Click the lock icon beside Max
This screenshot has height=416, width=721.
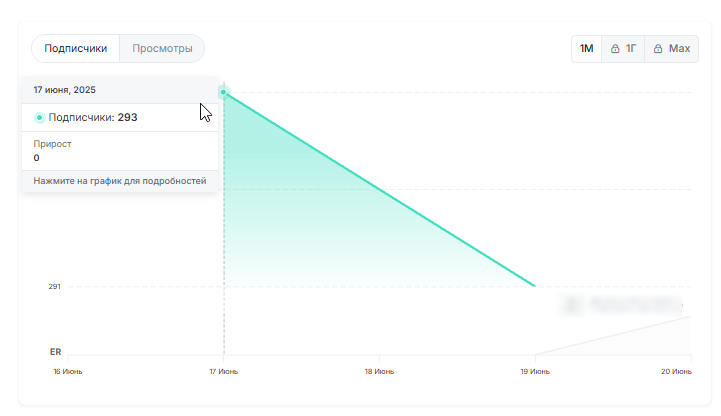pyautogui.click(x=659, y=48)
